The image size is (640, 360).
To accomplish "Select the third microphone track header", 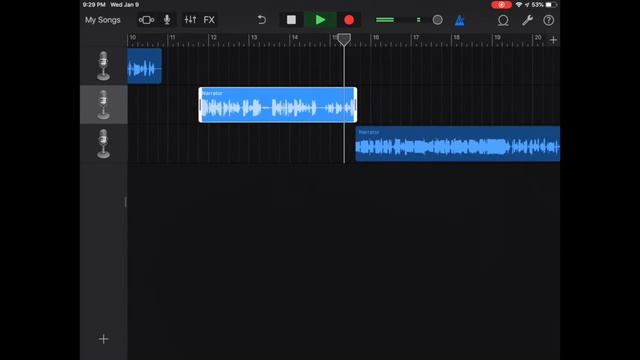I will tap(104, 144).
